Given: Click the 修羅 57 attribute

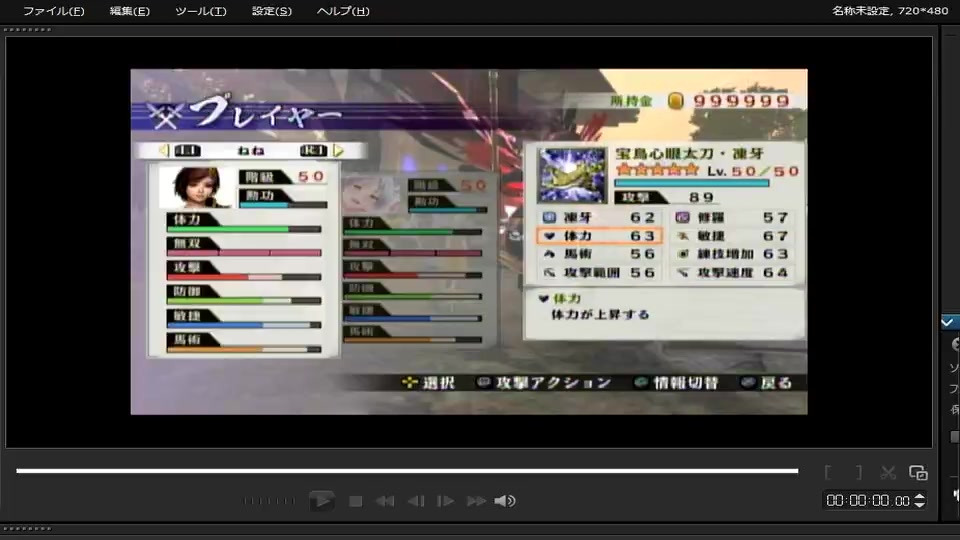Looking at the screenshot, I should [732, 217].
